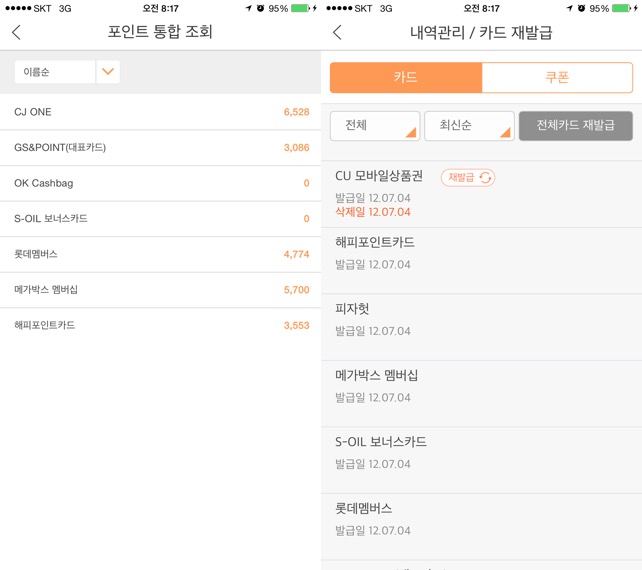Tap alarm icon in left status bar
Image resolution: width=642 pixels, height=570 pixels.
pyautogui.click(x=260, y=8)
